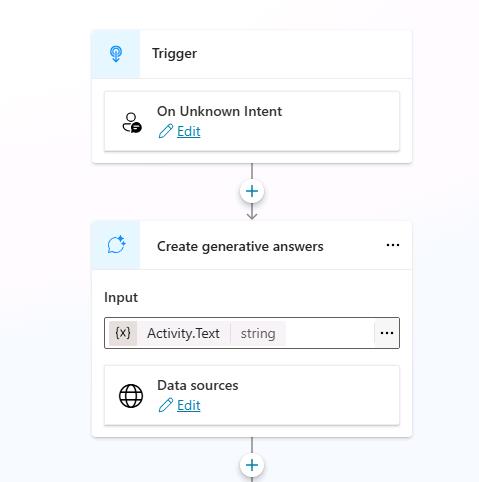Add a node below the Trigger
The image size is (479, 482).
point(252,191)
